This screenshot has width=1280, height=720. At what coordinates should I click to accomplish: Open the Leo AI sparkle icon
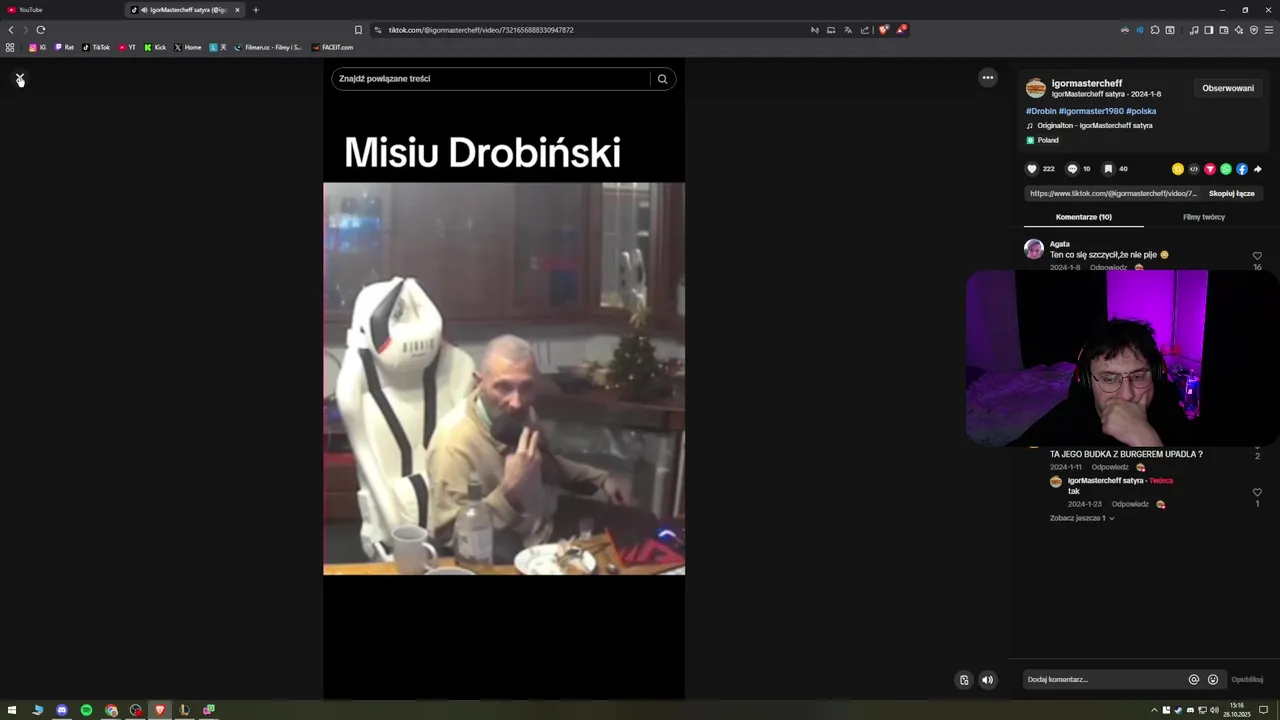[1239, 30]
